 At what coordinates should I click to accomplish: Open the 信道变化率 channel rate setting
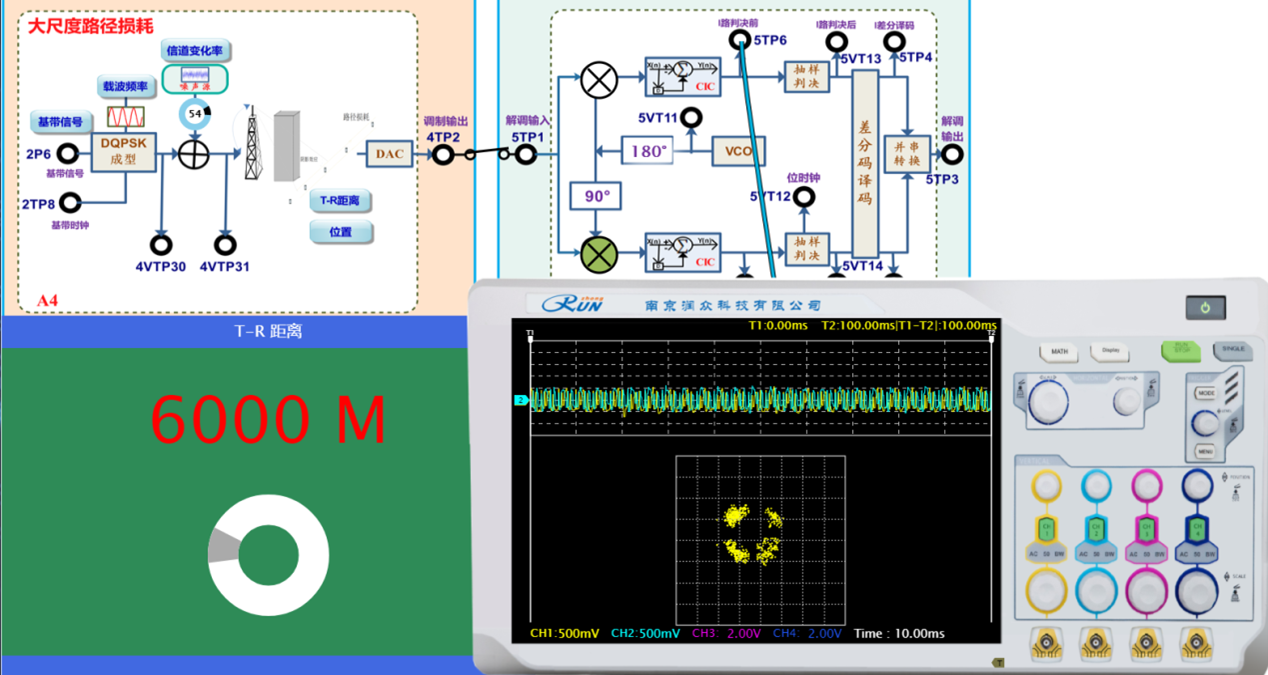tap(195, 49)
